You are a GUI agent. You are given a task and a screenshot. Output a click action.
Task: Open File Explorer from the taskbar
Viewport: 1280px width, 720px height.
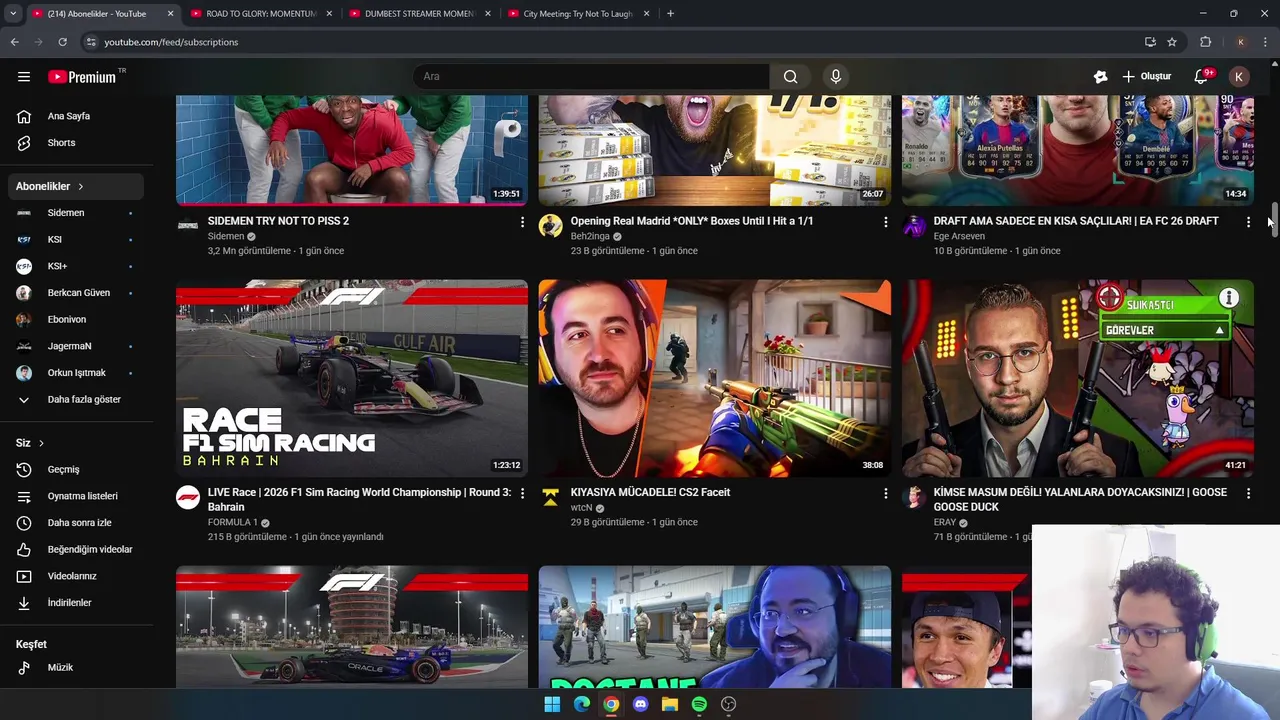point(670,704)
